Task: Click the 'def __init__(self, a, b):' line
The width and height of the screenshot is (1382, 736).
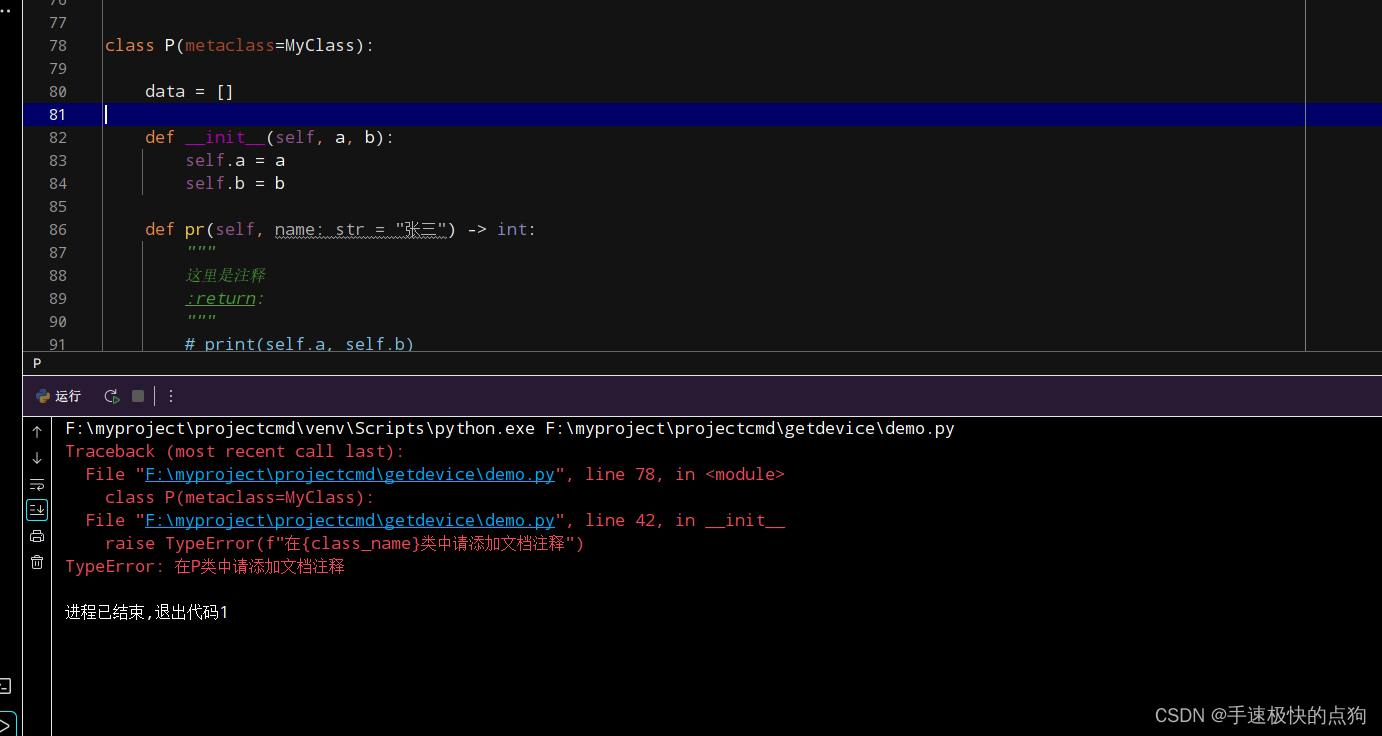Action: 269,138
